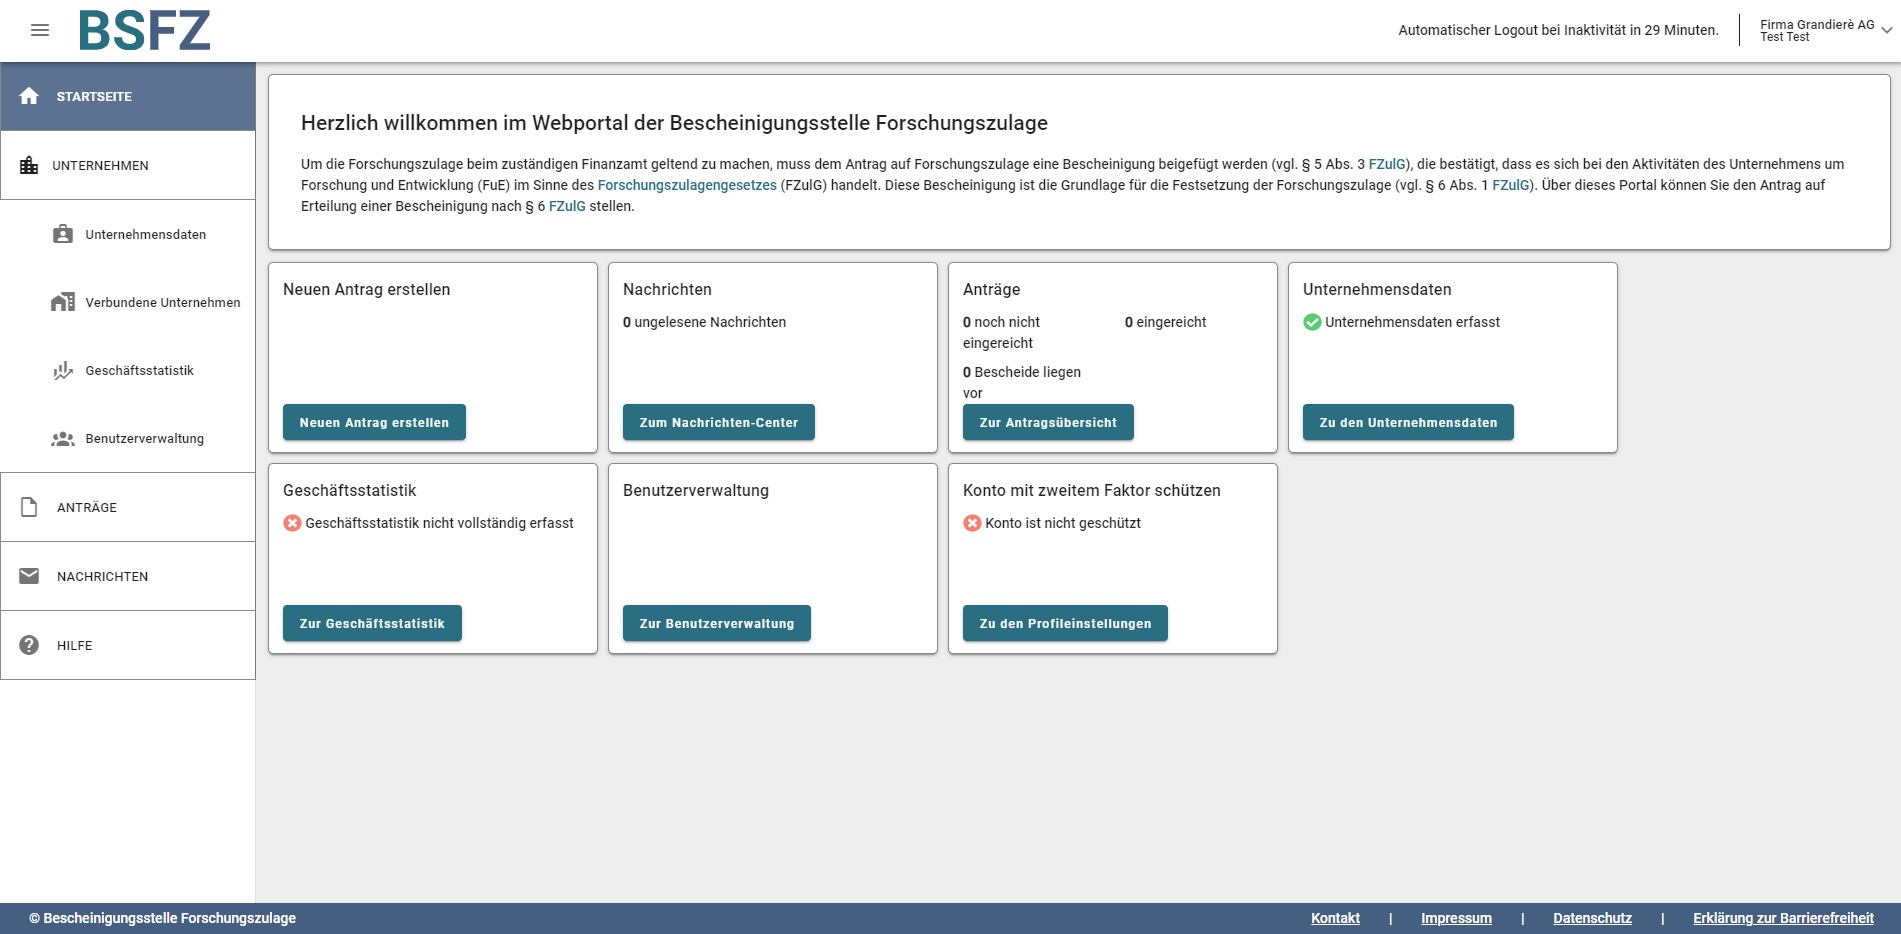Select Hilfe in the sidebar
The image size is (1901, 934).
(x=128, y=645)
